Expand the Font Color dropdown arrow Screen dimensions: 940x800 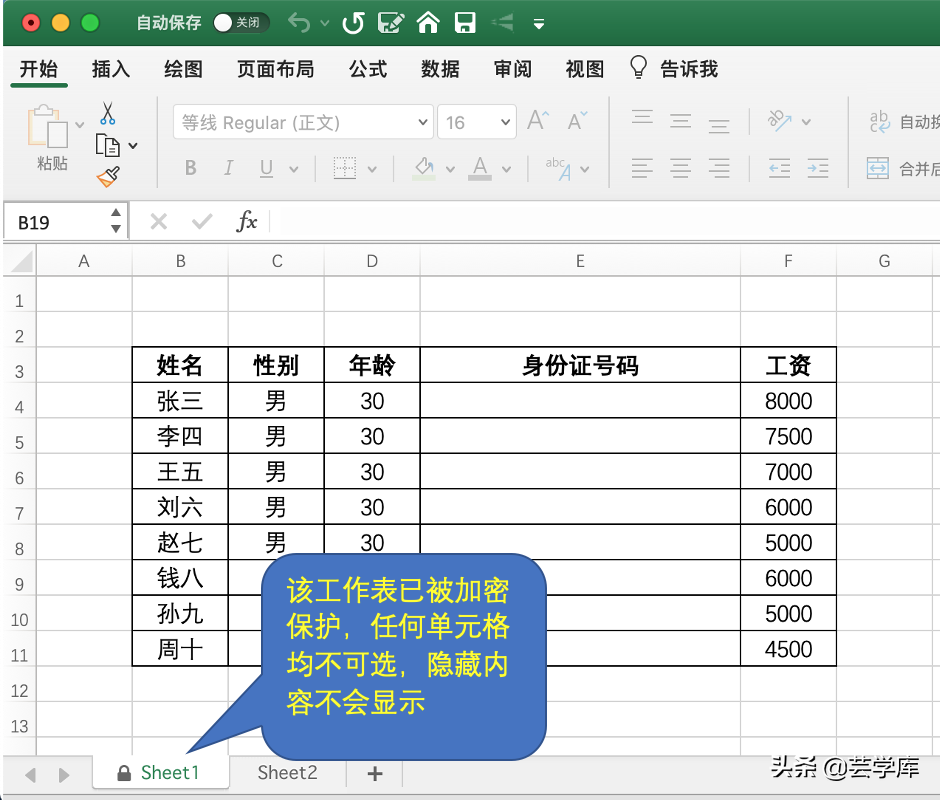[x=507, y=170]
